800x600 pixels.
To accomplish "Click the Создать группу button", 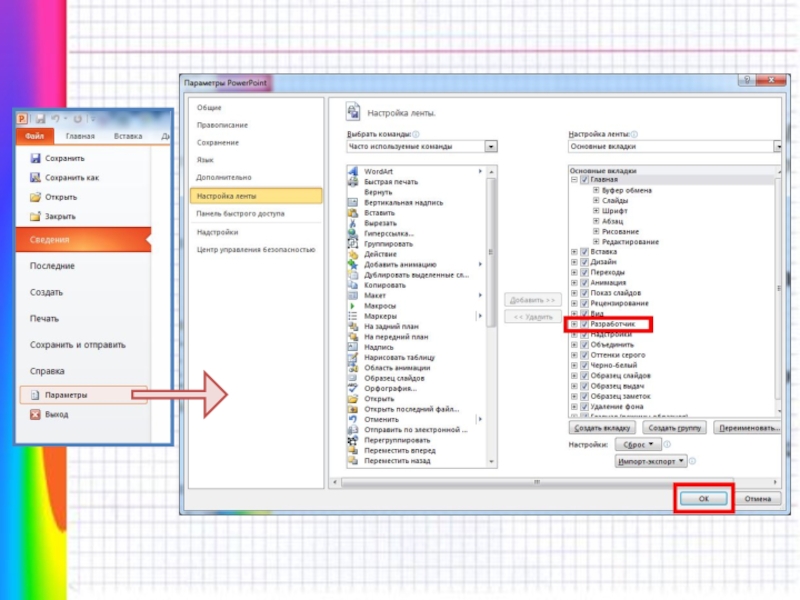I will pyautogui.click(x=674, y=428).
